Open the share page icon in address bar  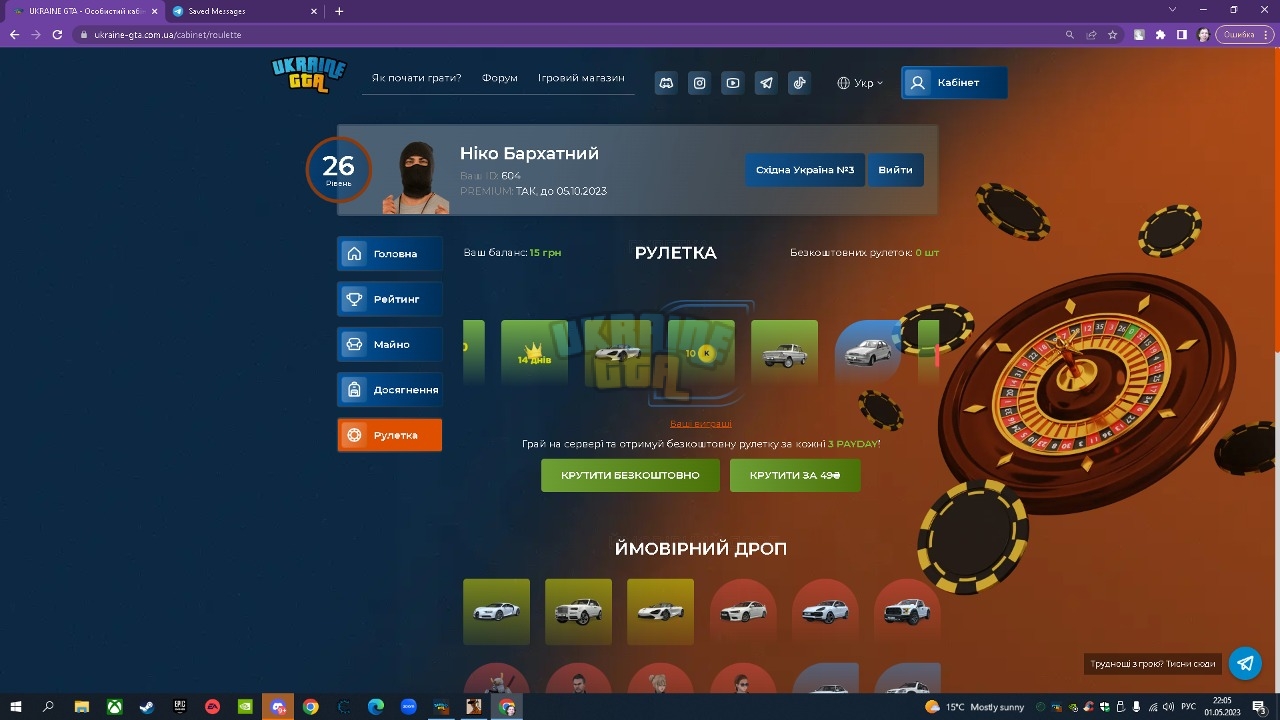[1092, 34]
